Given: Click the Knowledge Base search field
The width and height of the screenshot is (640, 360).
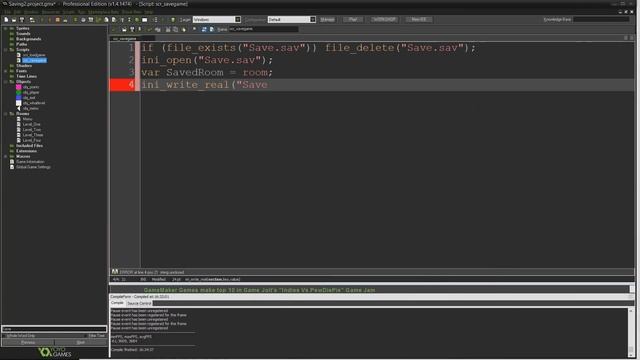Looking at the screenshot, I should click(601, 20).
